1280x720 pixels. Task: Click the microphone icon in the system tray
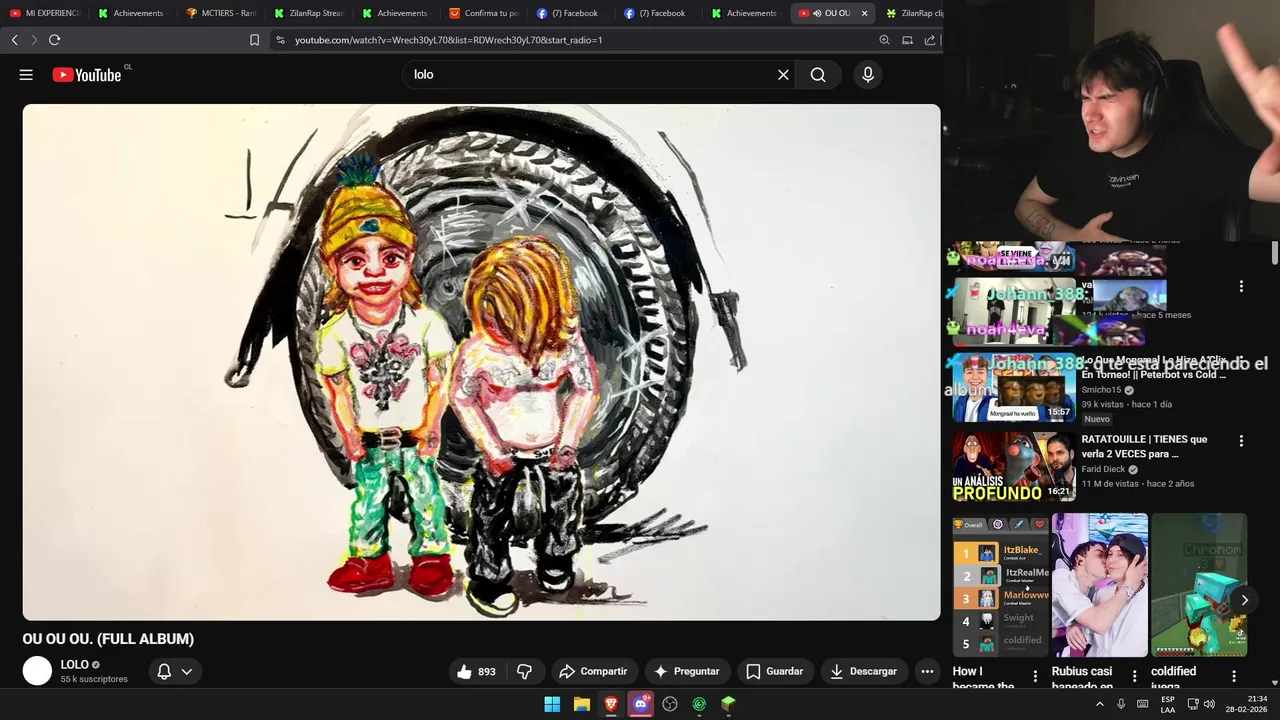1121,704
